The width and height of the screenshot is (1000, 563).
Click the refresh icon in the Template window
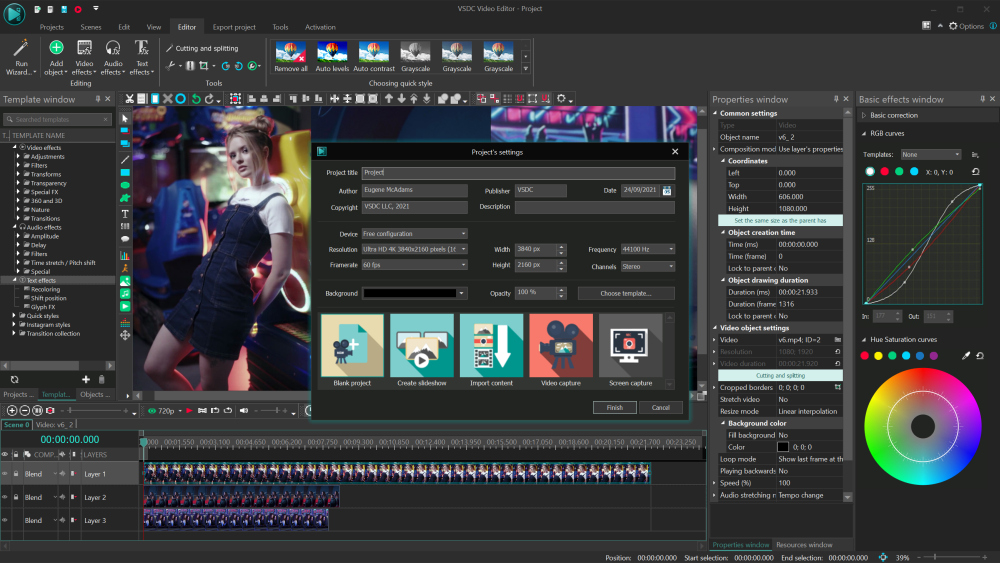coord(15,379)
